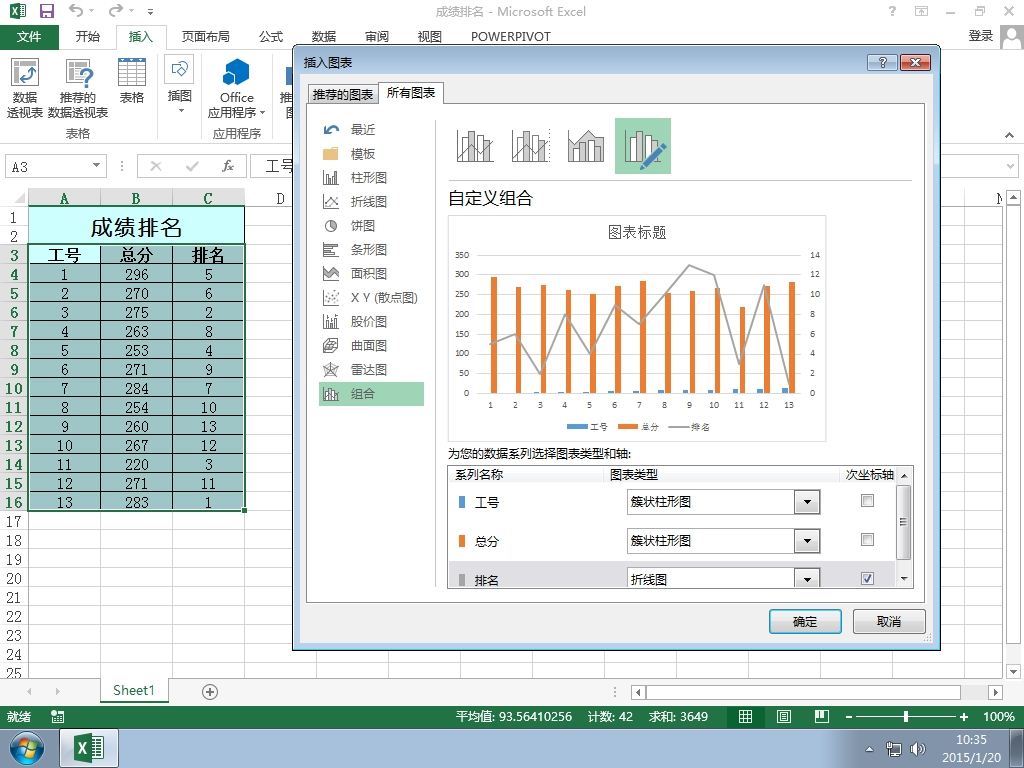
Task: Select Line chart (折线图) category
Action: point(371,202)
